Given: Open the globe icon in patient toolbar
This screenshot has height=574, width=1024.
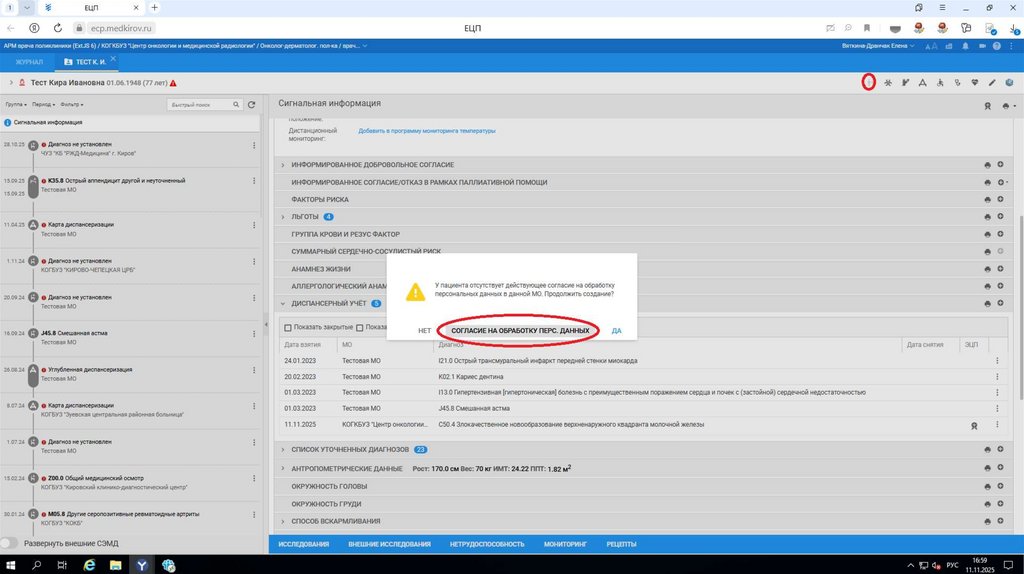Looking at the screenshot, I should coord(1009,83).
